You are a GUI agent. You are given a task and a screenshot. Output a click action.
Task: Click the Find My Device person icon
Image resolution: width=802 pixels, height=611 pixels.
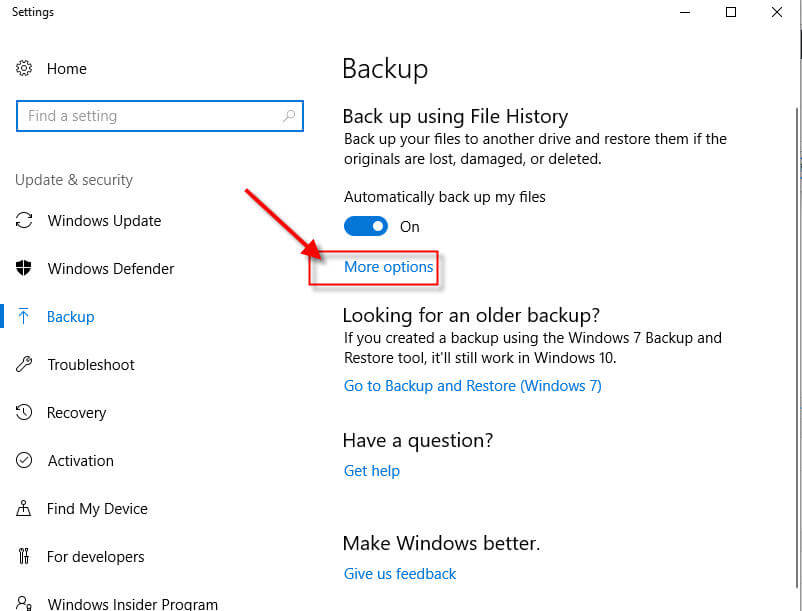[24, 508]
